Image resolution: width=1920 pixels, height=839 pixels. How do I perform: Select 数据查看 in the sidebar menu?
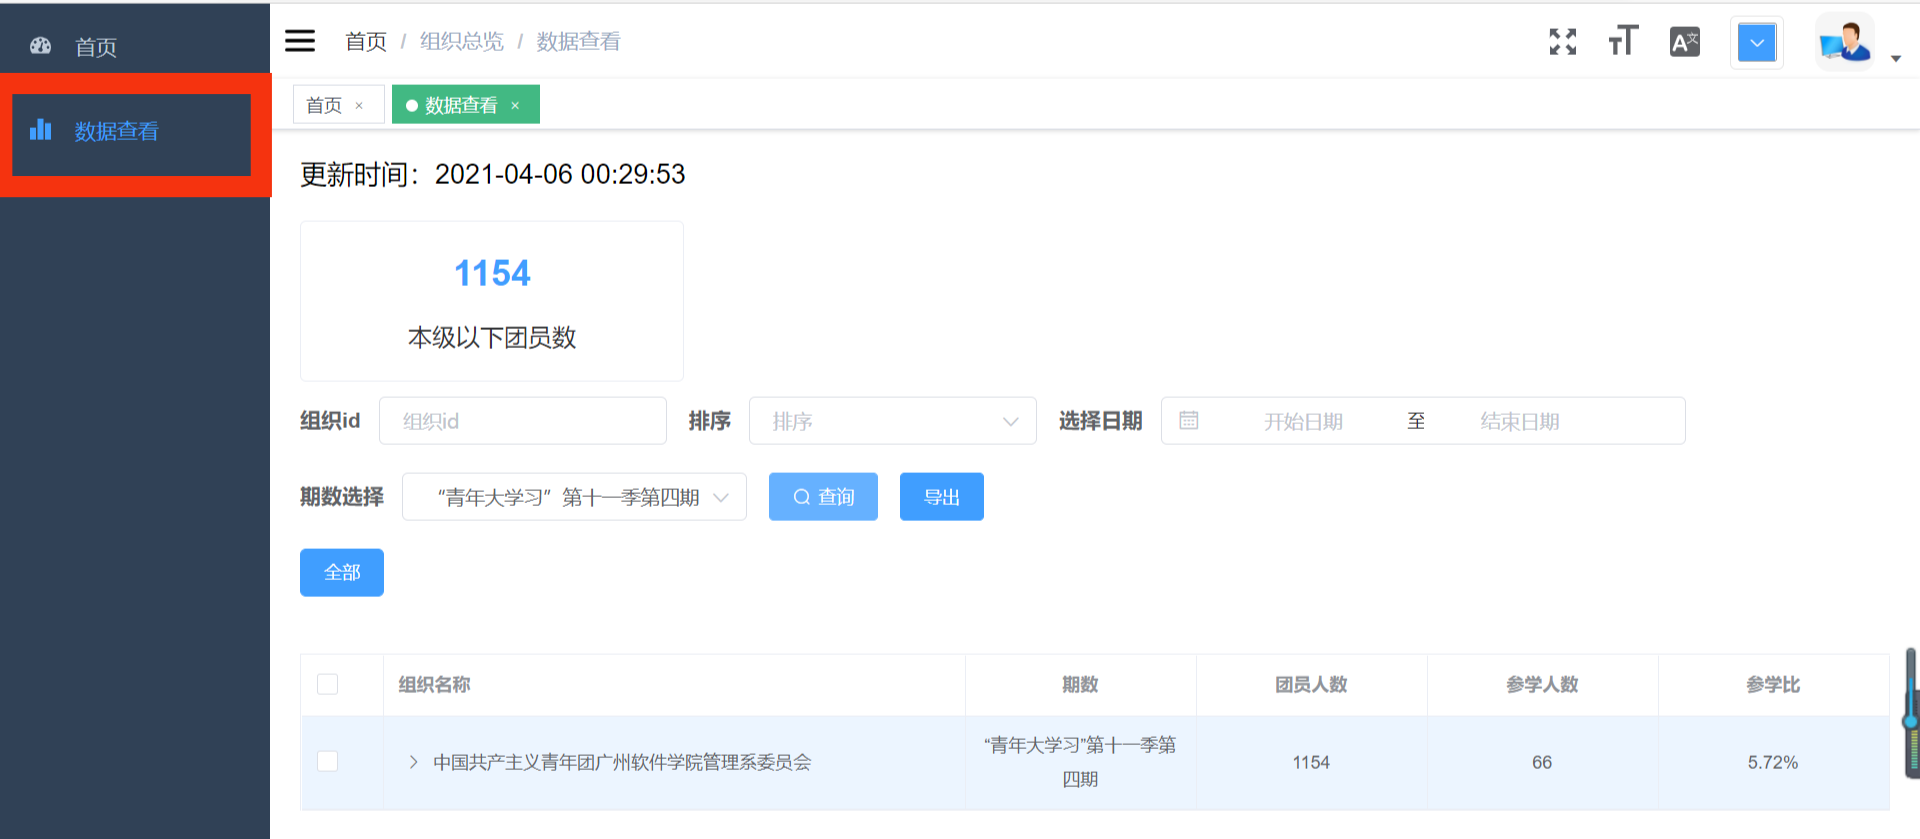click(116, 132)
